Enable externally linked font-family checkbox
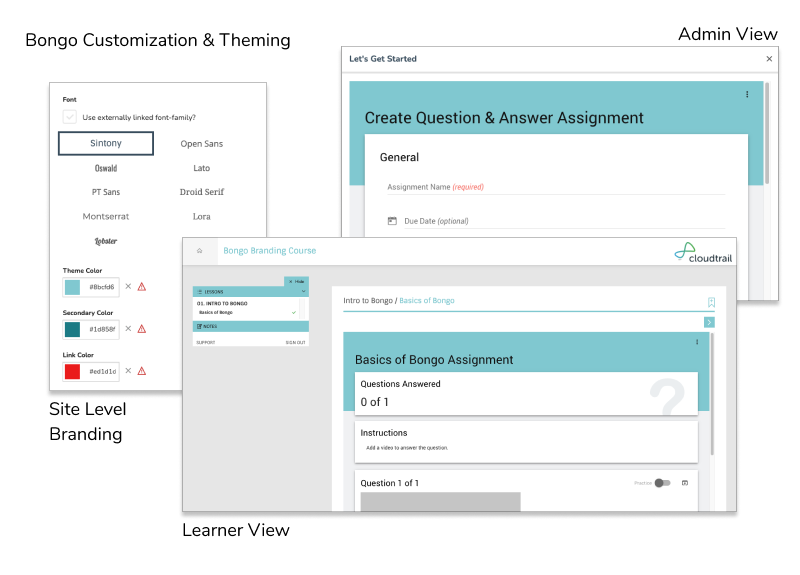 point(69,117)
